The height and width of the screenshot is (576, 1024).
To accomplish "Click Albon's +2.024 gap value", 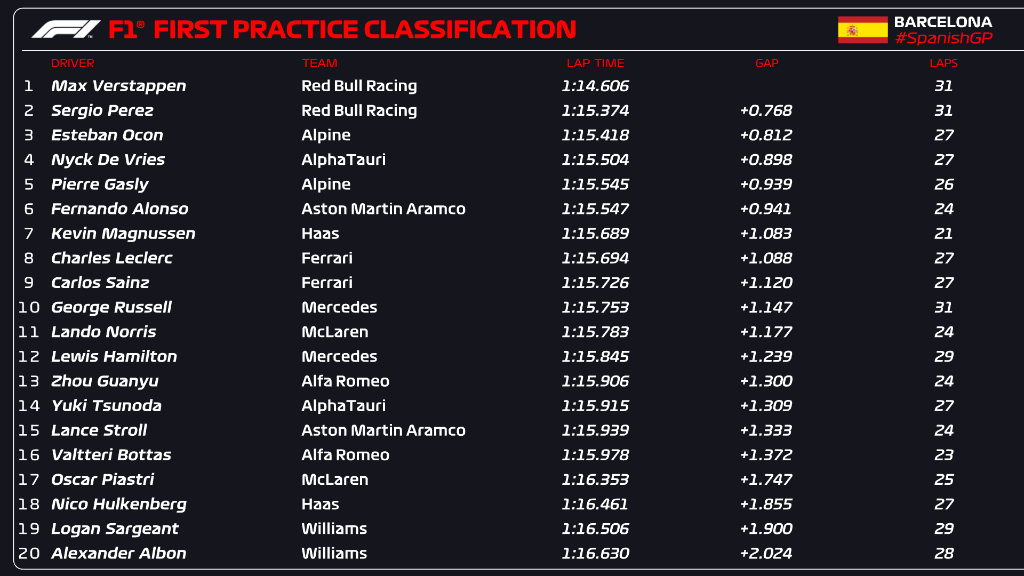I will click(x=766, y=554).
